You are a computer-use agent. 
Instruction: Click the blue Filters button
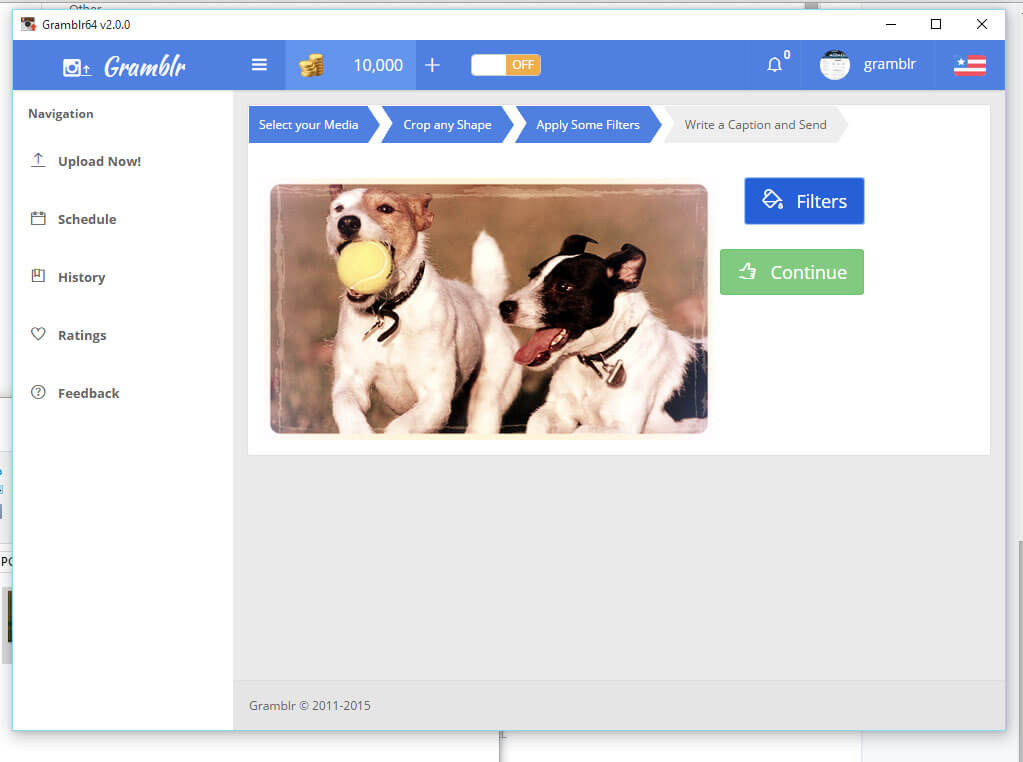(x=804, y=201)
